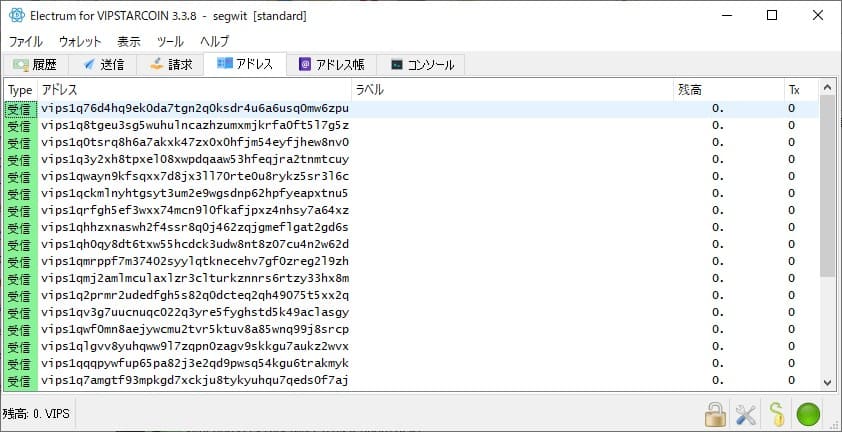
Task: Sort by the ラベル column header
Action: (512, 90)
